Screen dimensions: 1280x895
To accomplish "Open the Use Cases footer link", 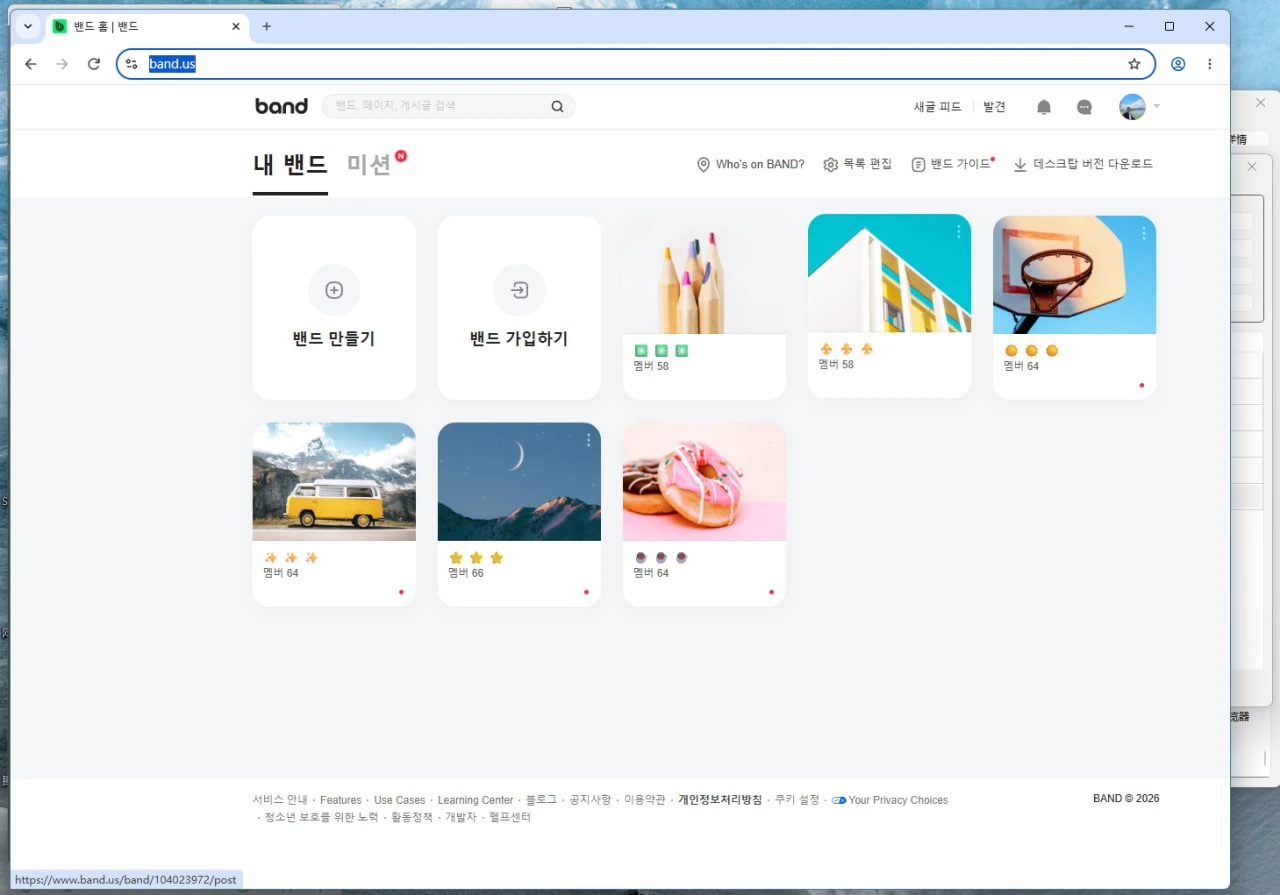I will tap(399, 800).
